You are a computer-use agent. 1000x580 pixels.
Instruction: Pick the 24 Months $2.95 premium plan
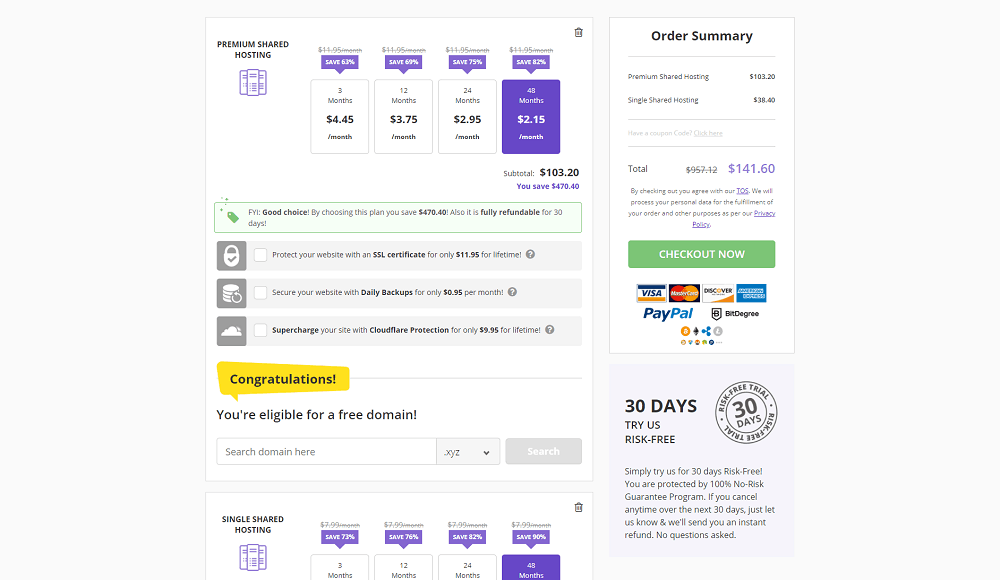pos(467,117)
